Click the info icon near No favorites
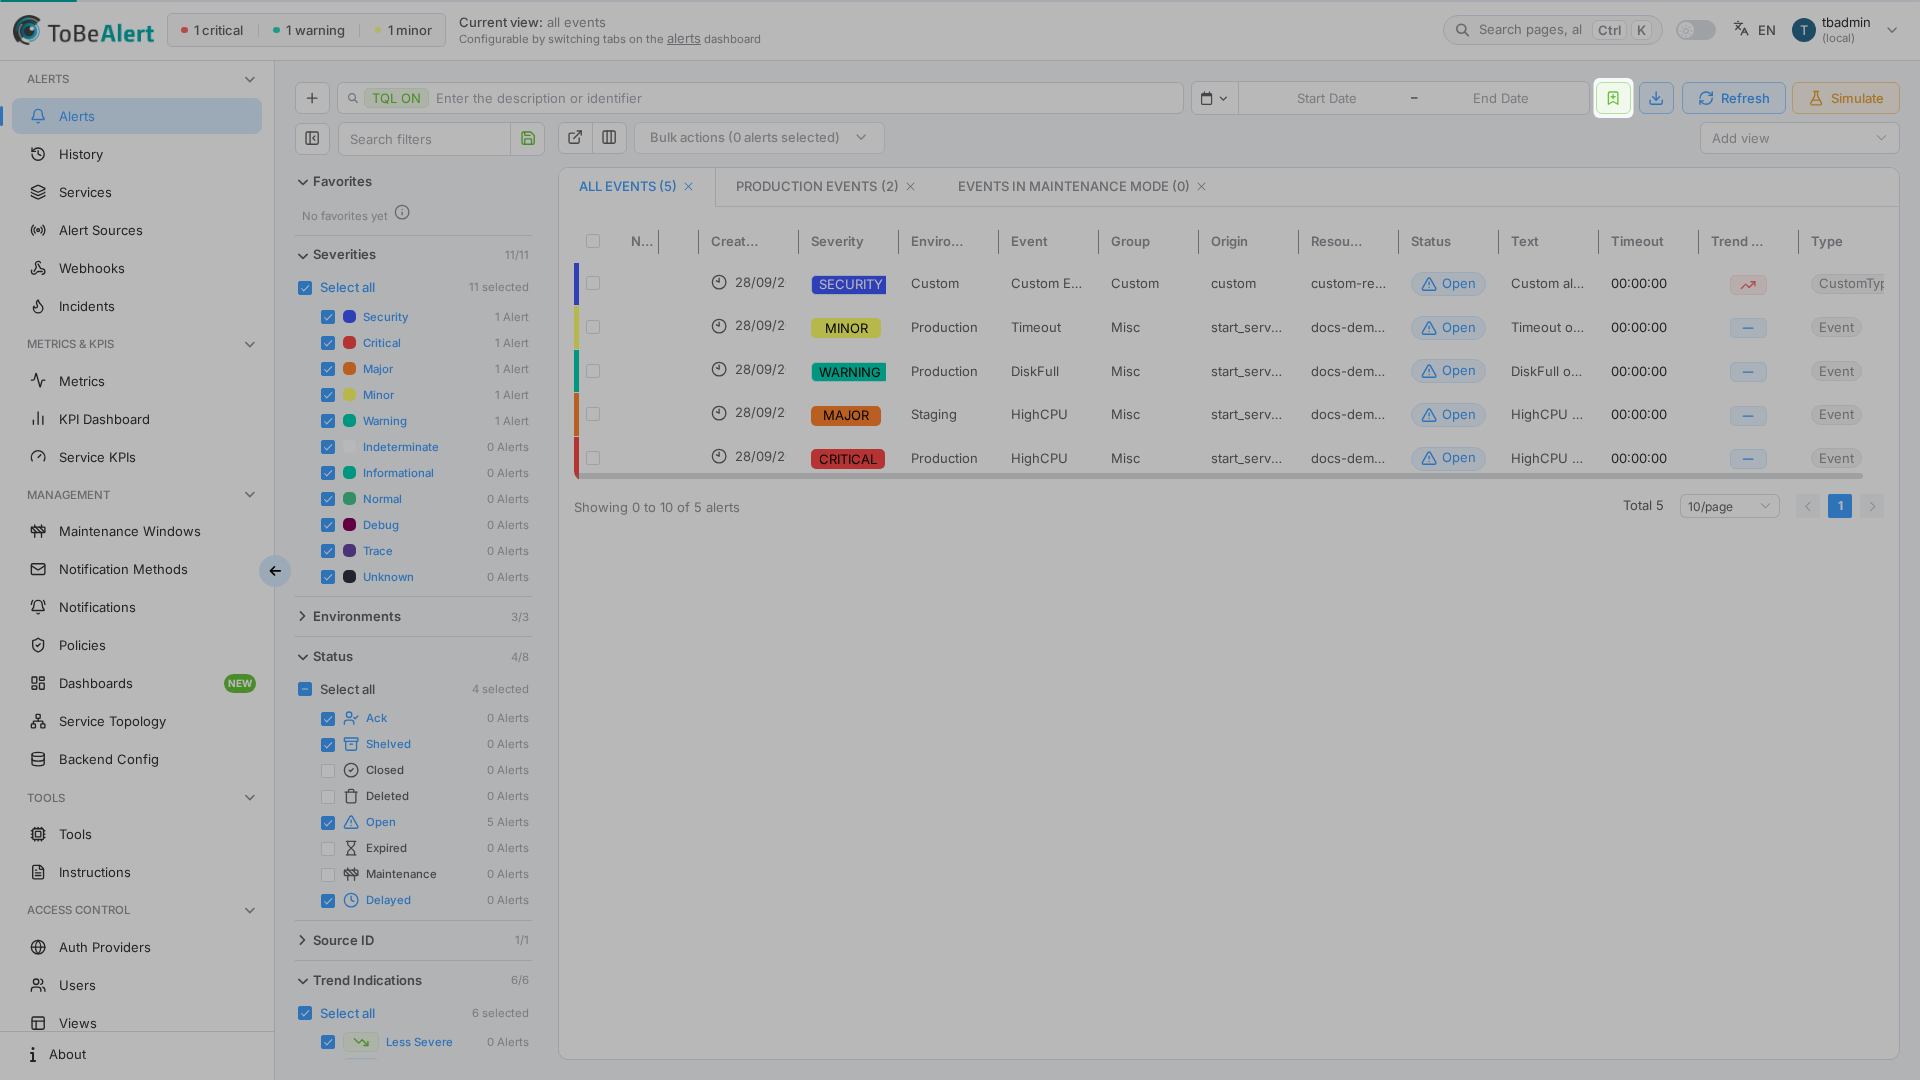Viewport: 1920px width, 1080px height. pyautogui.click(x=402, y=213)
